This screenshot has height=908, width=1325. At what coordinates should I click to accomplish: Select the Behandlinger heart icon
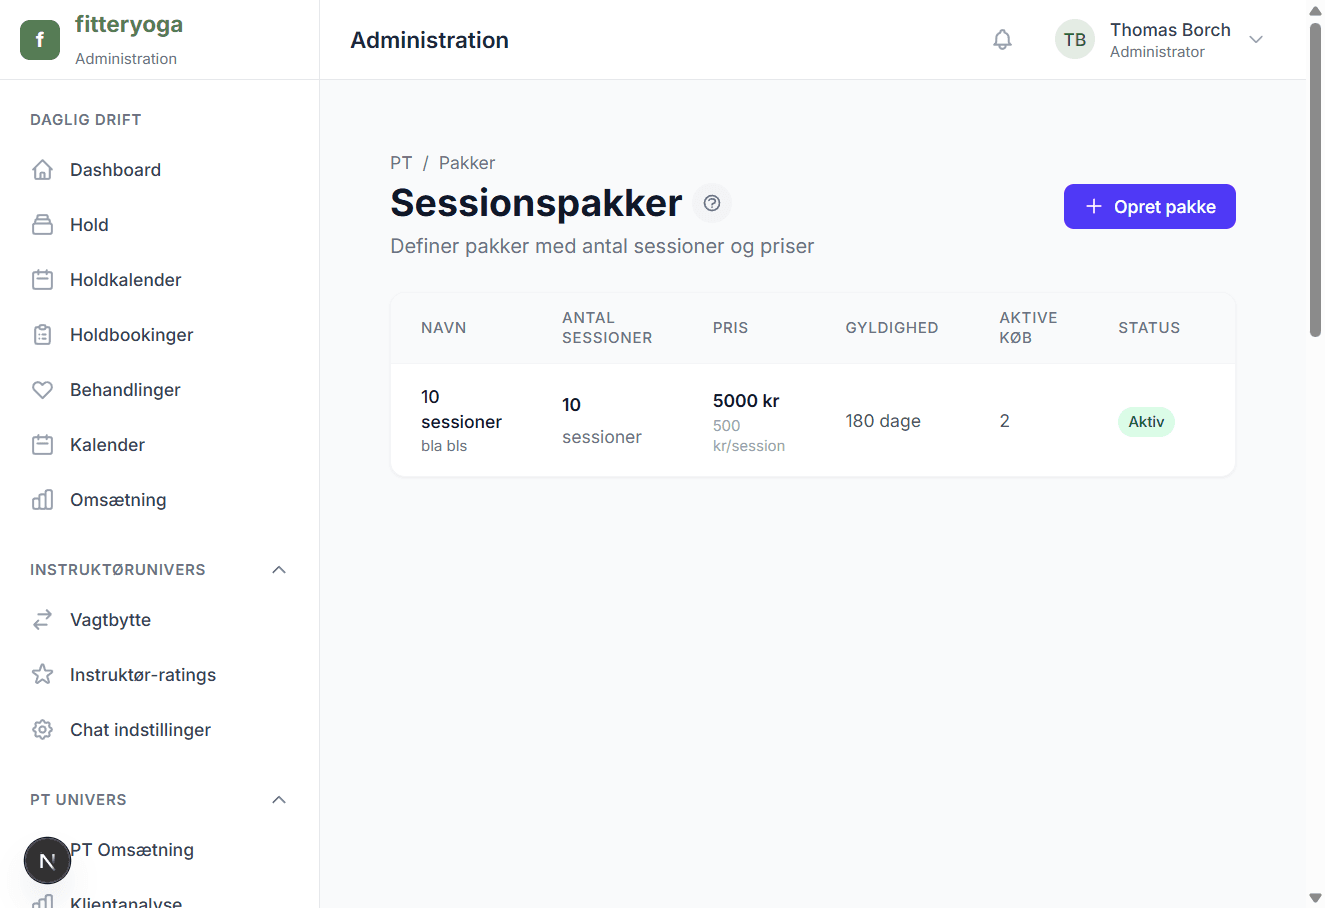42,389
